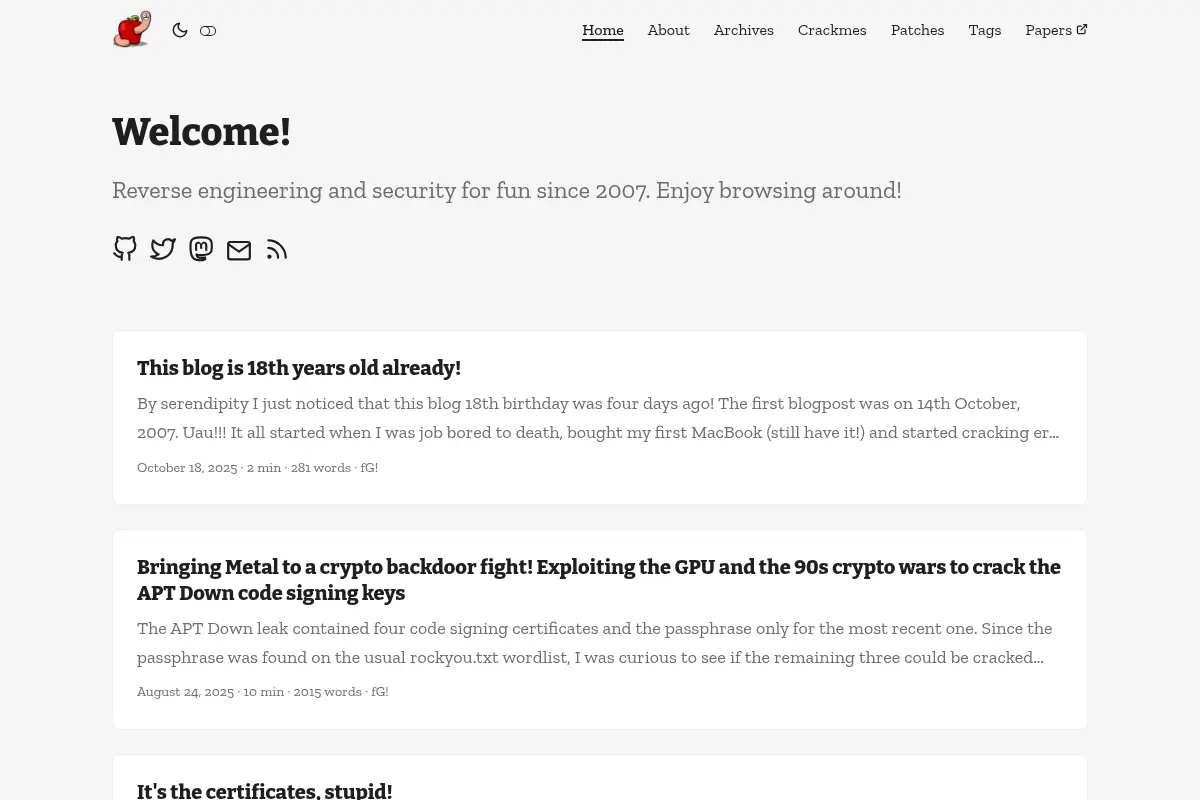Click the apple worm site logo
Image resolution: width=1200 pixels, height=800 pixels.
click(x=132, y=30)
